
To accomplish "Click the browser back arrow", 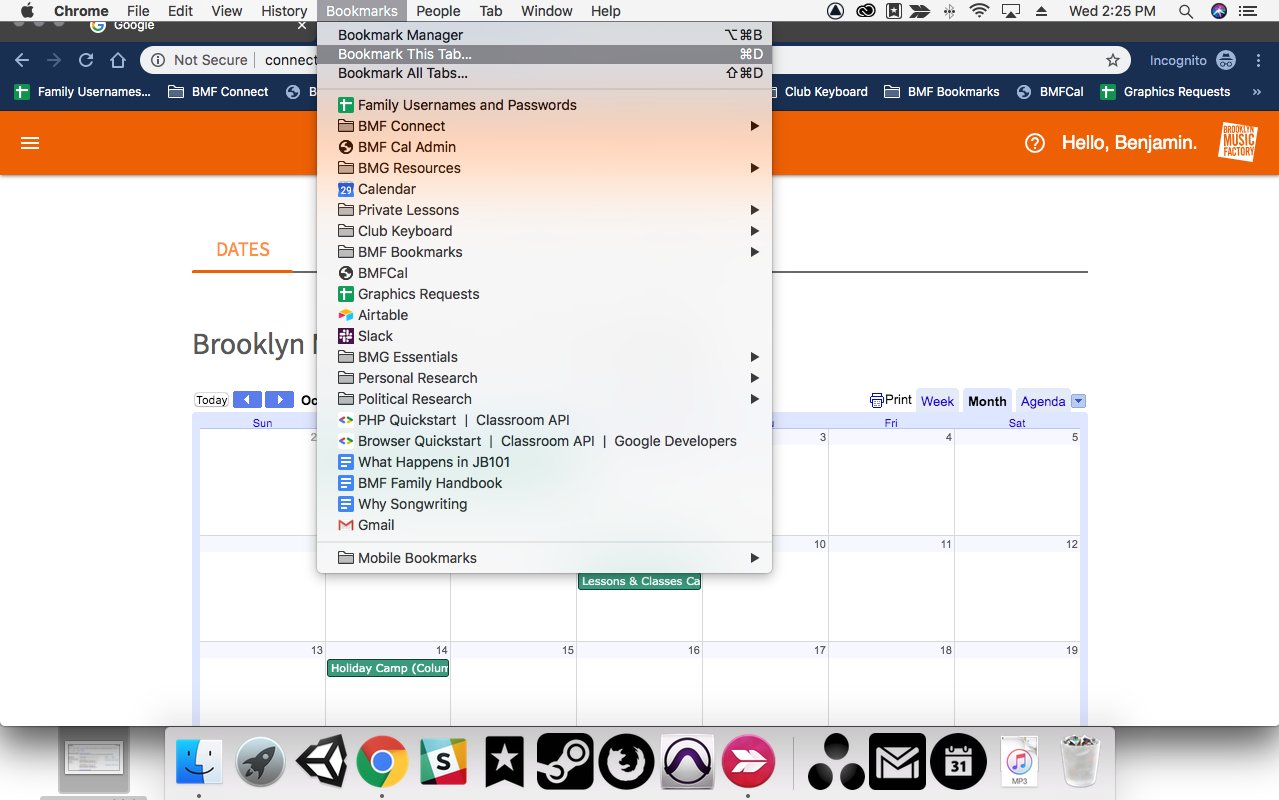I will point(22,60).
